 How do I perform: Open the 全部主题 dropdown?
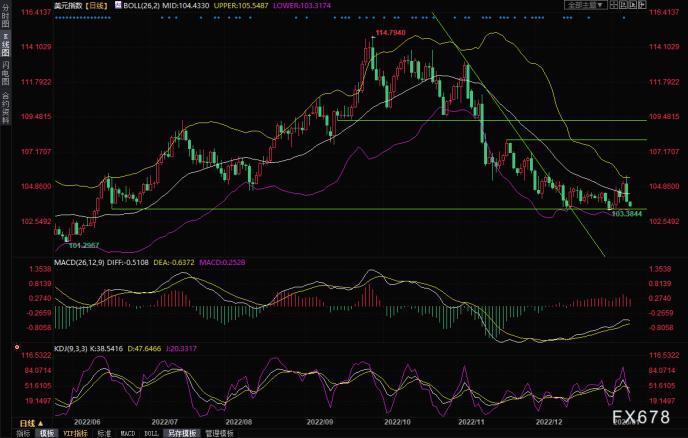point(586,5)
